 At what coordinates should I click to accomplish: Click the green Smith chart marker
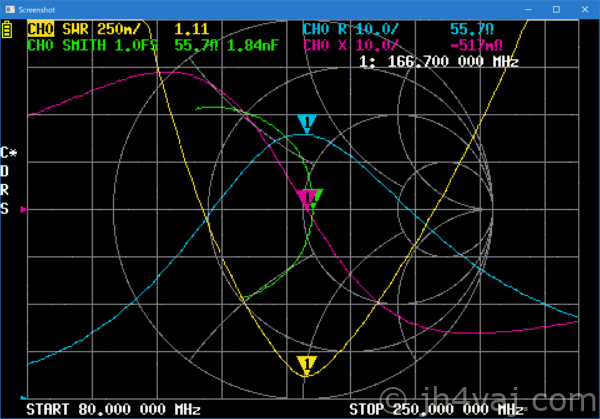coord(315,197)
